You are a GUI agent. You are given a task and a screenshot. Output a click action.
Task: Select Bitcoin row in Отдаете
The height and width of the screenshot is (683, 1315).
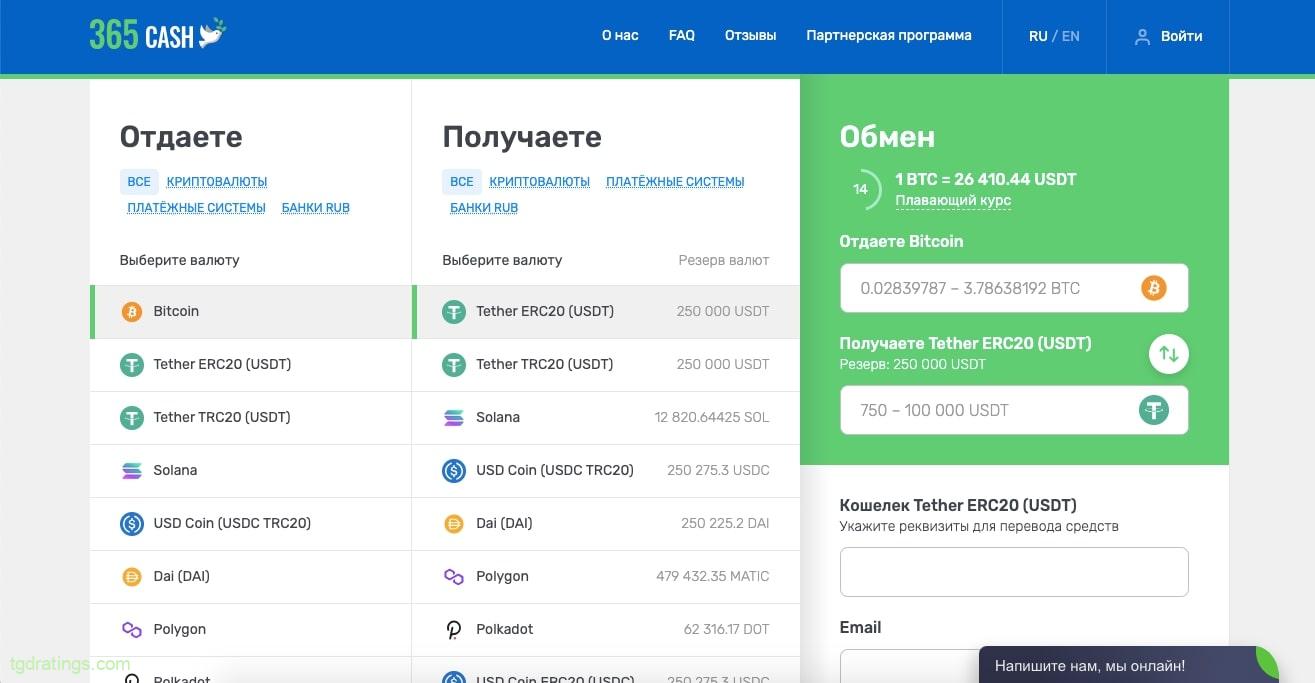pos(250,312)
